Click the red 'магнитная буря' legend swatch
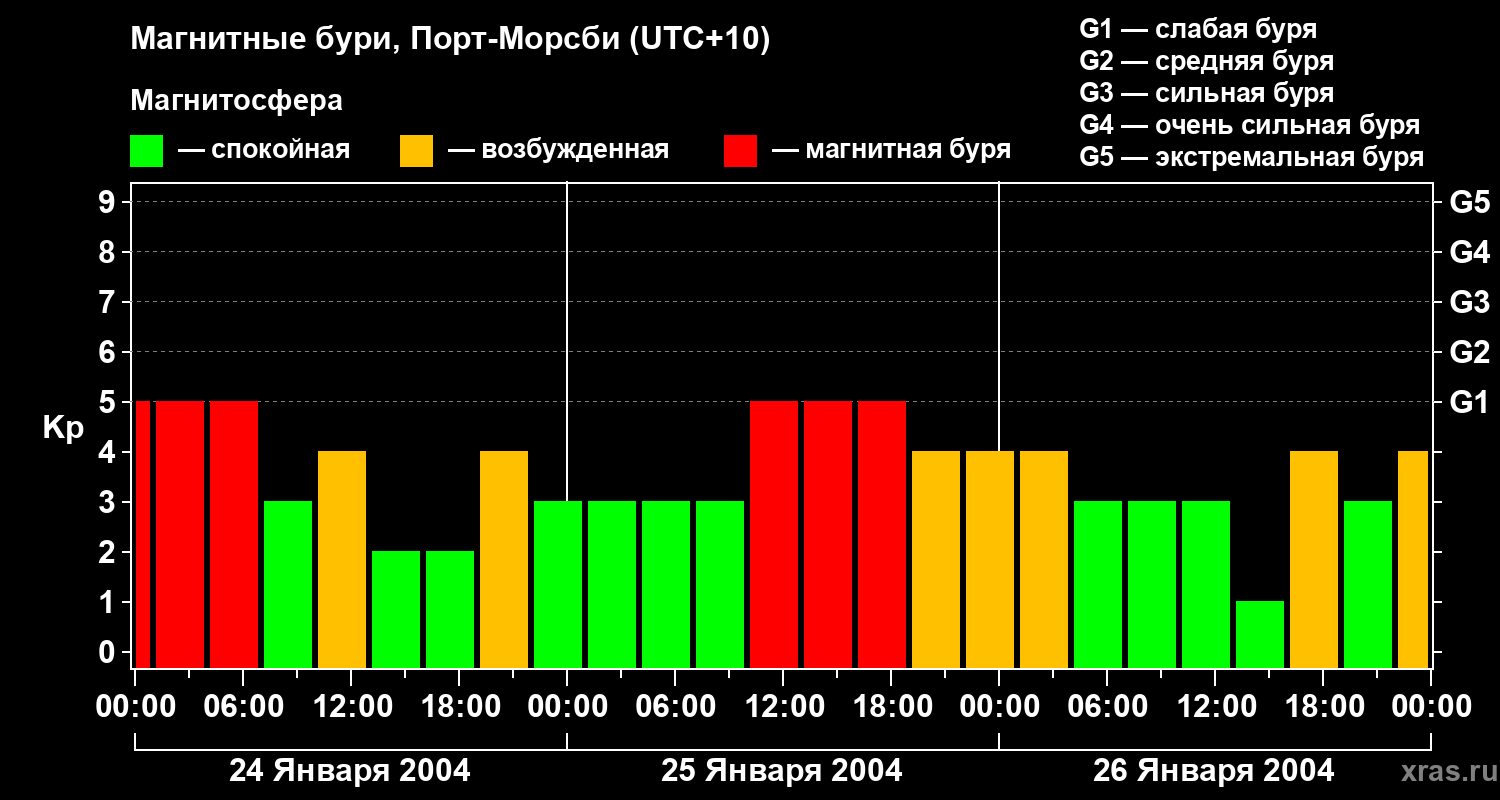The height and width of the screenshot is (800, 1500). pos(740,151)
